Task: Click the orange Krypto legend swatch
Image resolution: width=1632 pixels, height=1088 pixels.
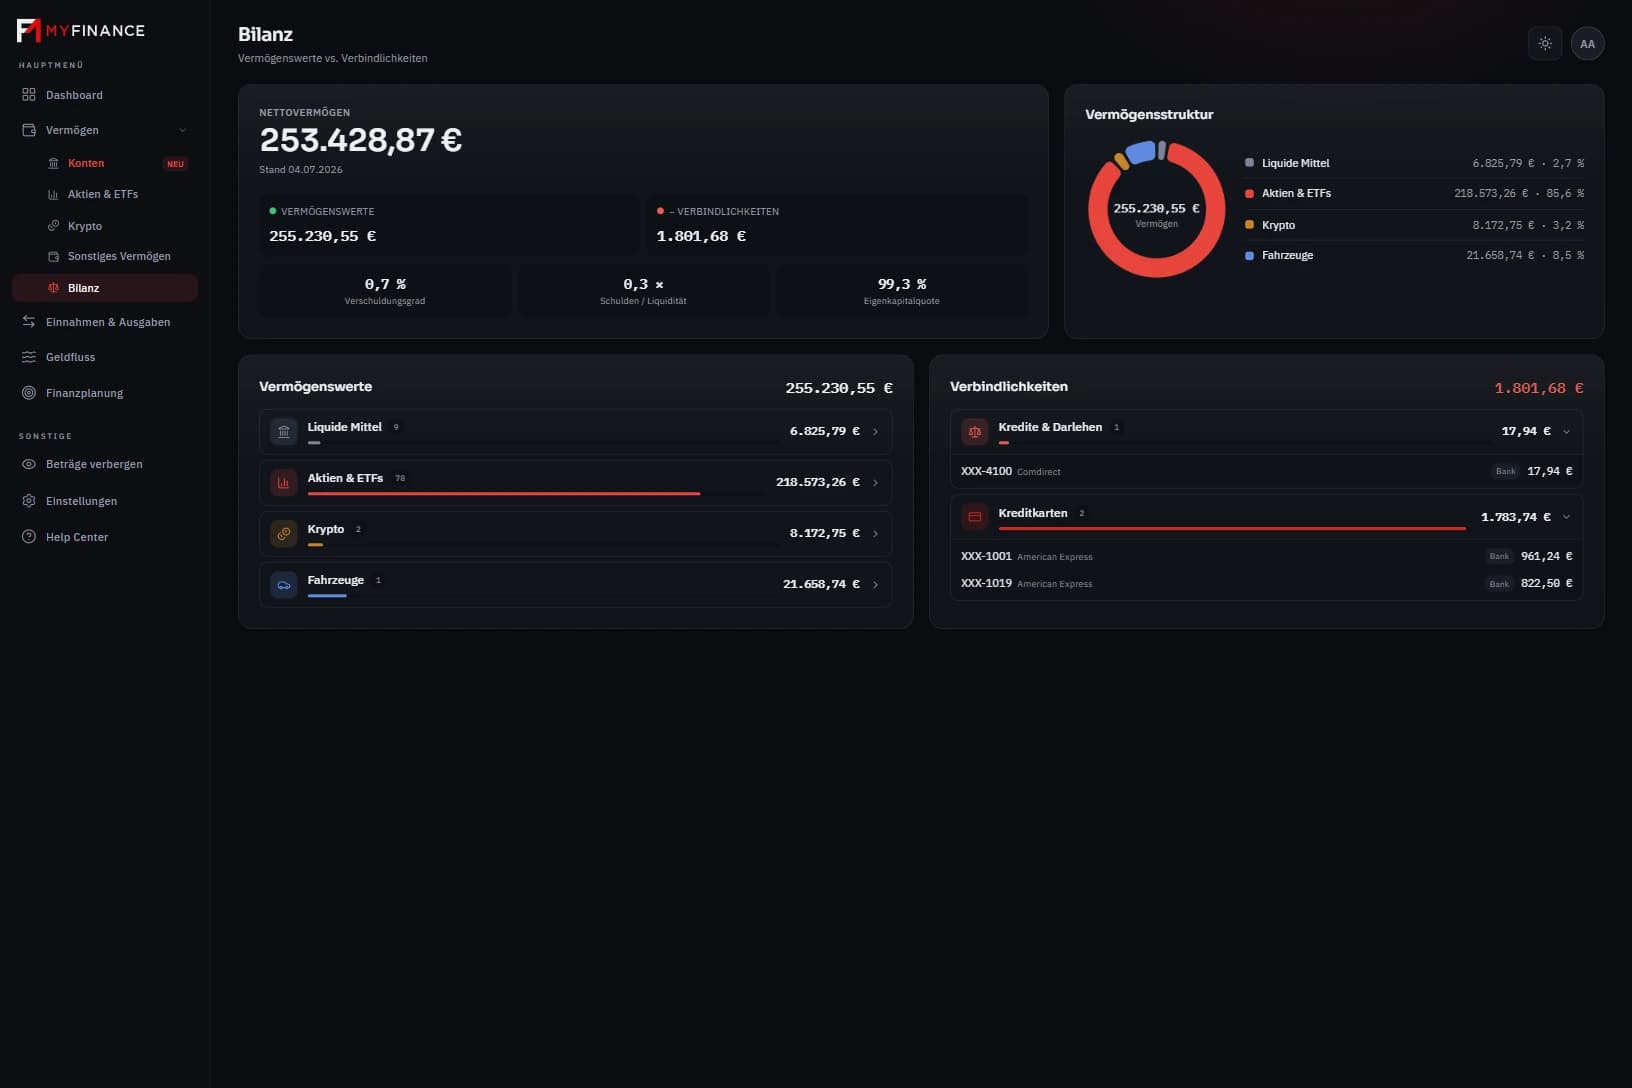Action: (1249, 225)
